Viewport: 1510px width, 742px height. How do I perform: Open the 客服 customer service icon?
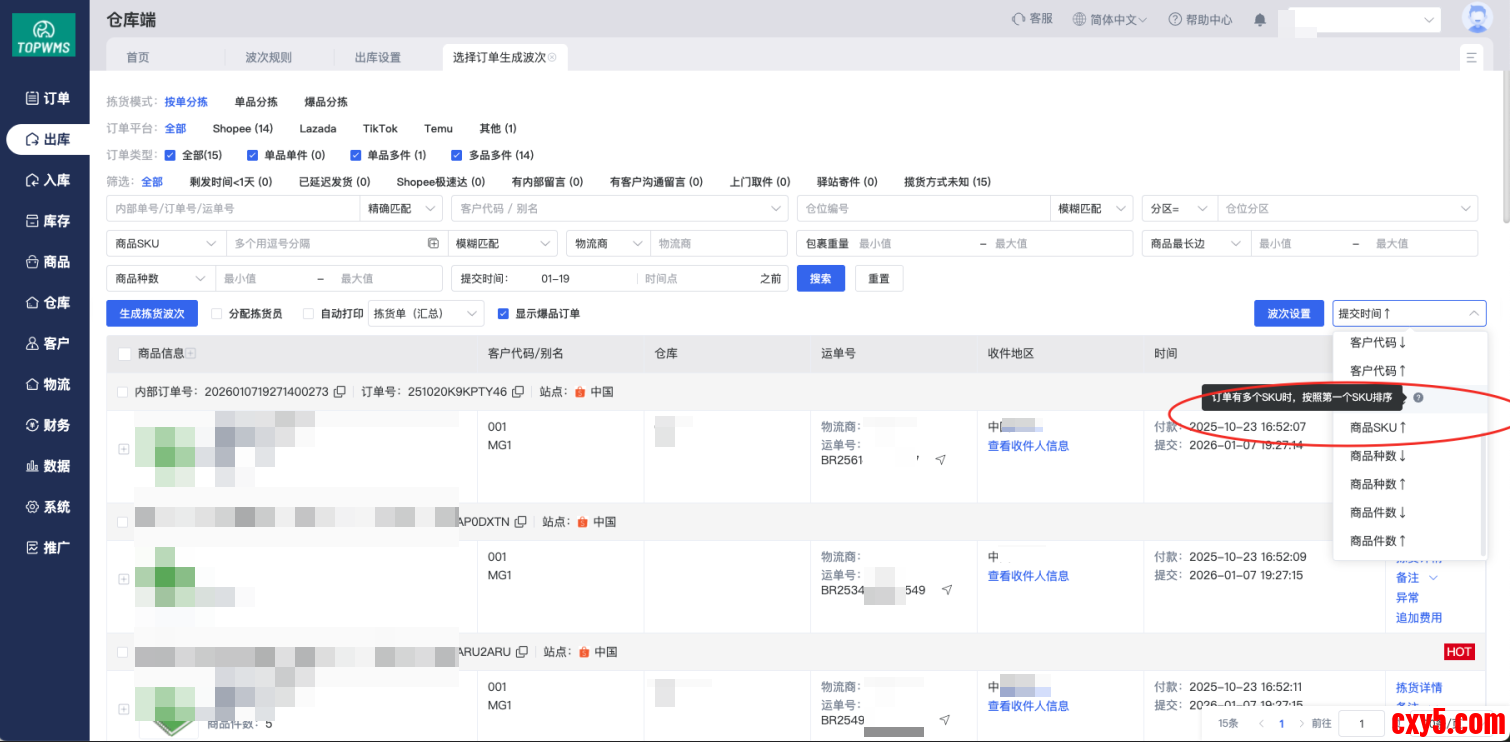[x=1019, y=19]
